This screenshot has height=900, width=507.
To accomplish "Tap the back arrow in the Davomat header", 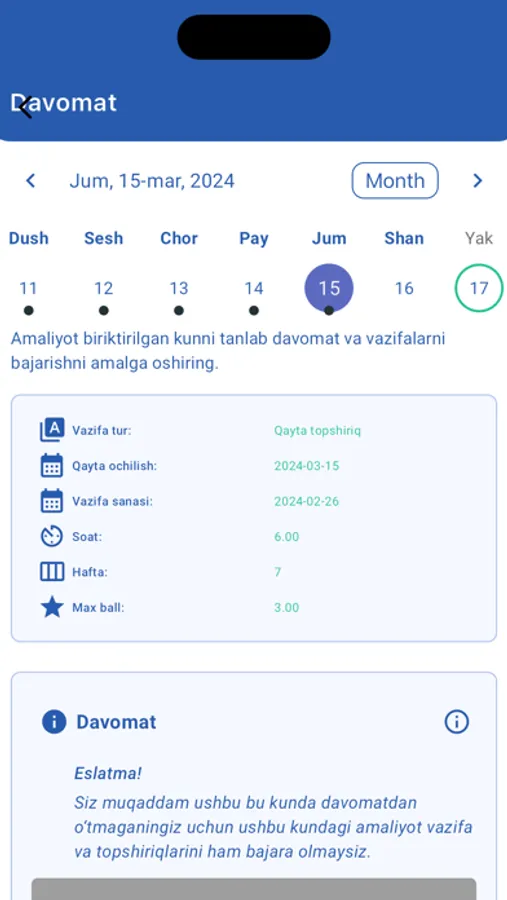I will 25,107.
